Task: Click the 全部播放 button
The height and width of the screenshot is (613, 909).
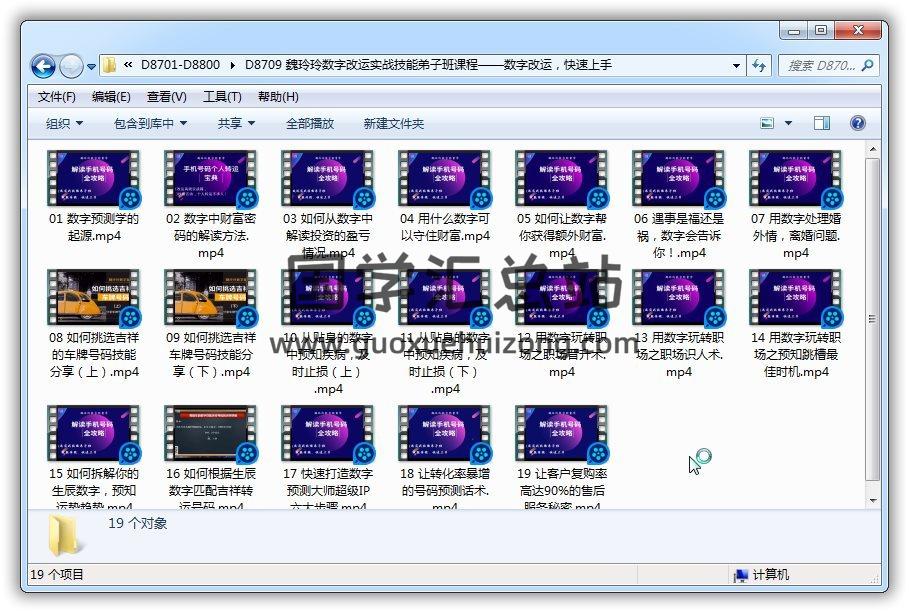Action: pos(310,124)
